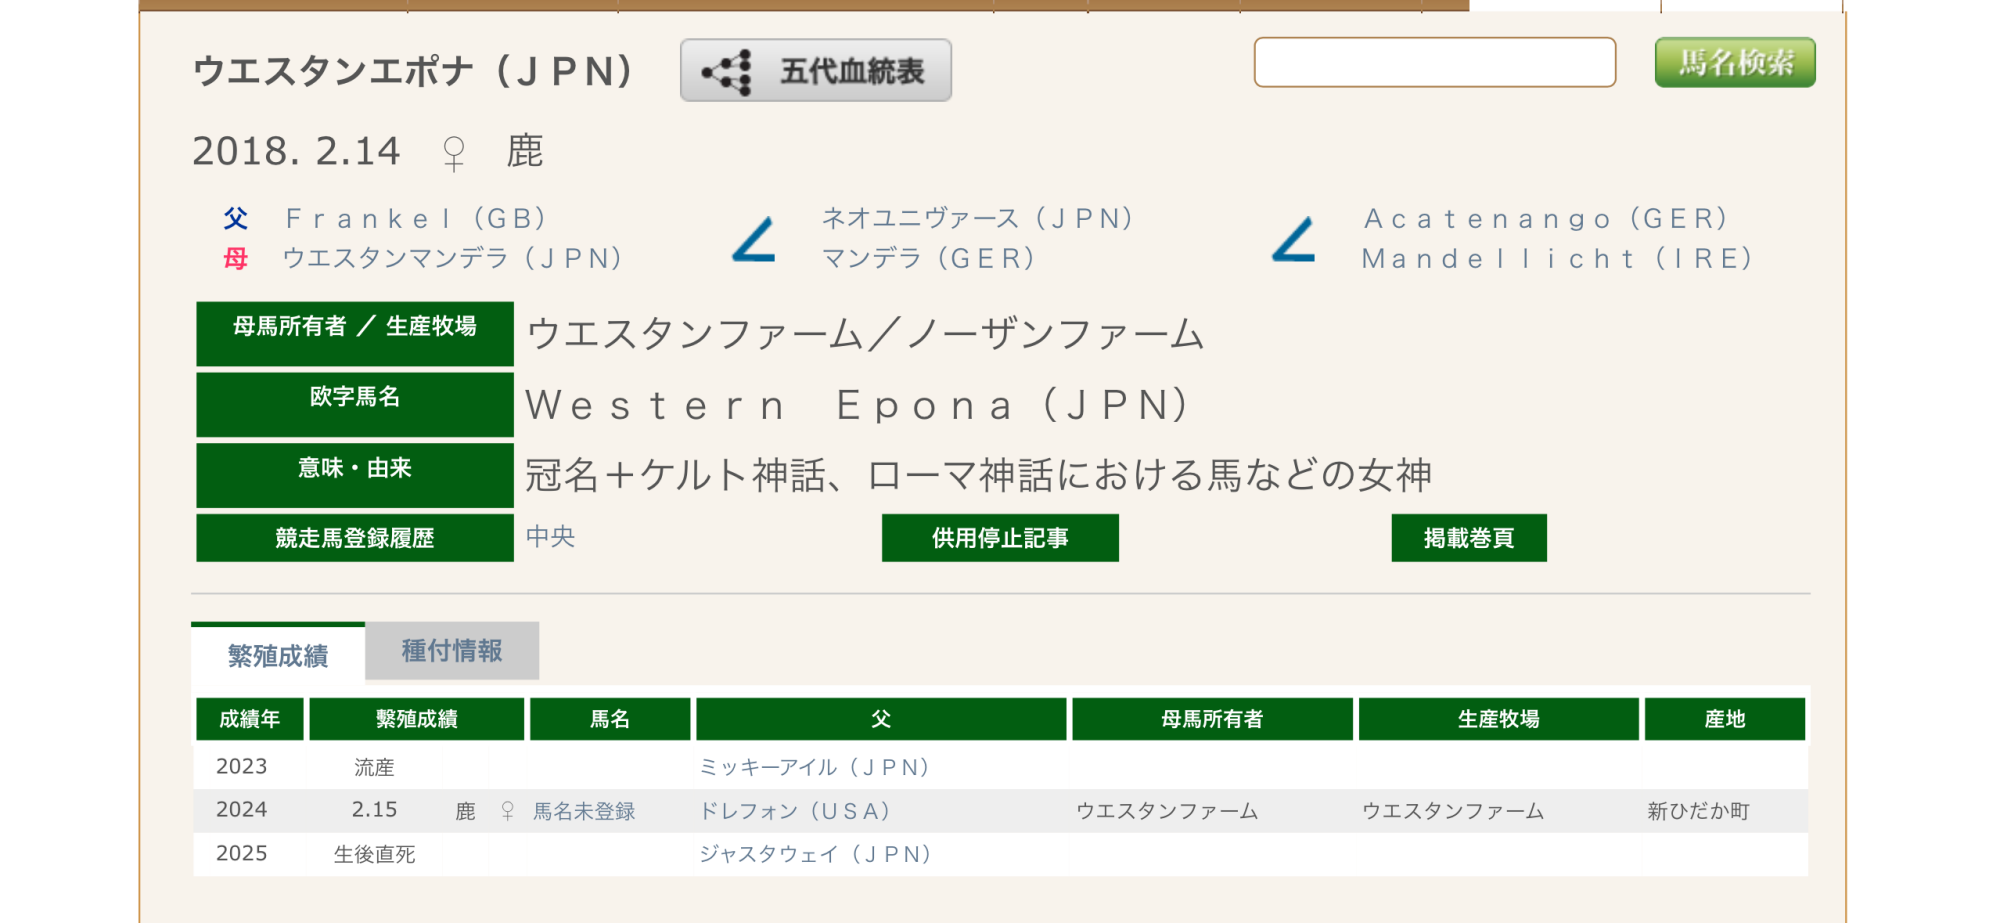2000x923 pixels.
Task: Open sire ジャスタウェイ (JPN) in 2025 row
Action: click(x=815, y=854)
